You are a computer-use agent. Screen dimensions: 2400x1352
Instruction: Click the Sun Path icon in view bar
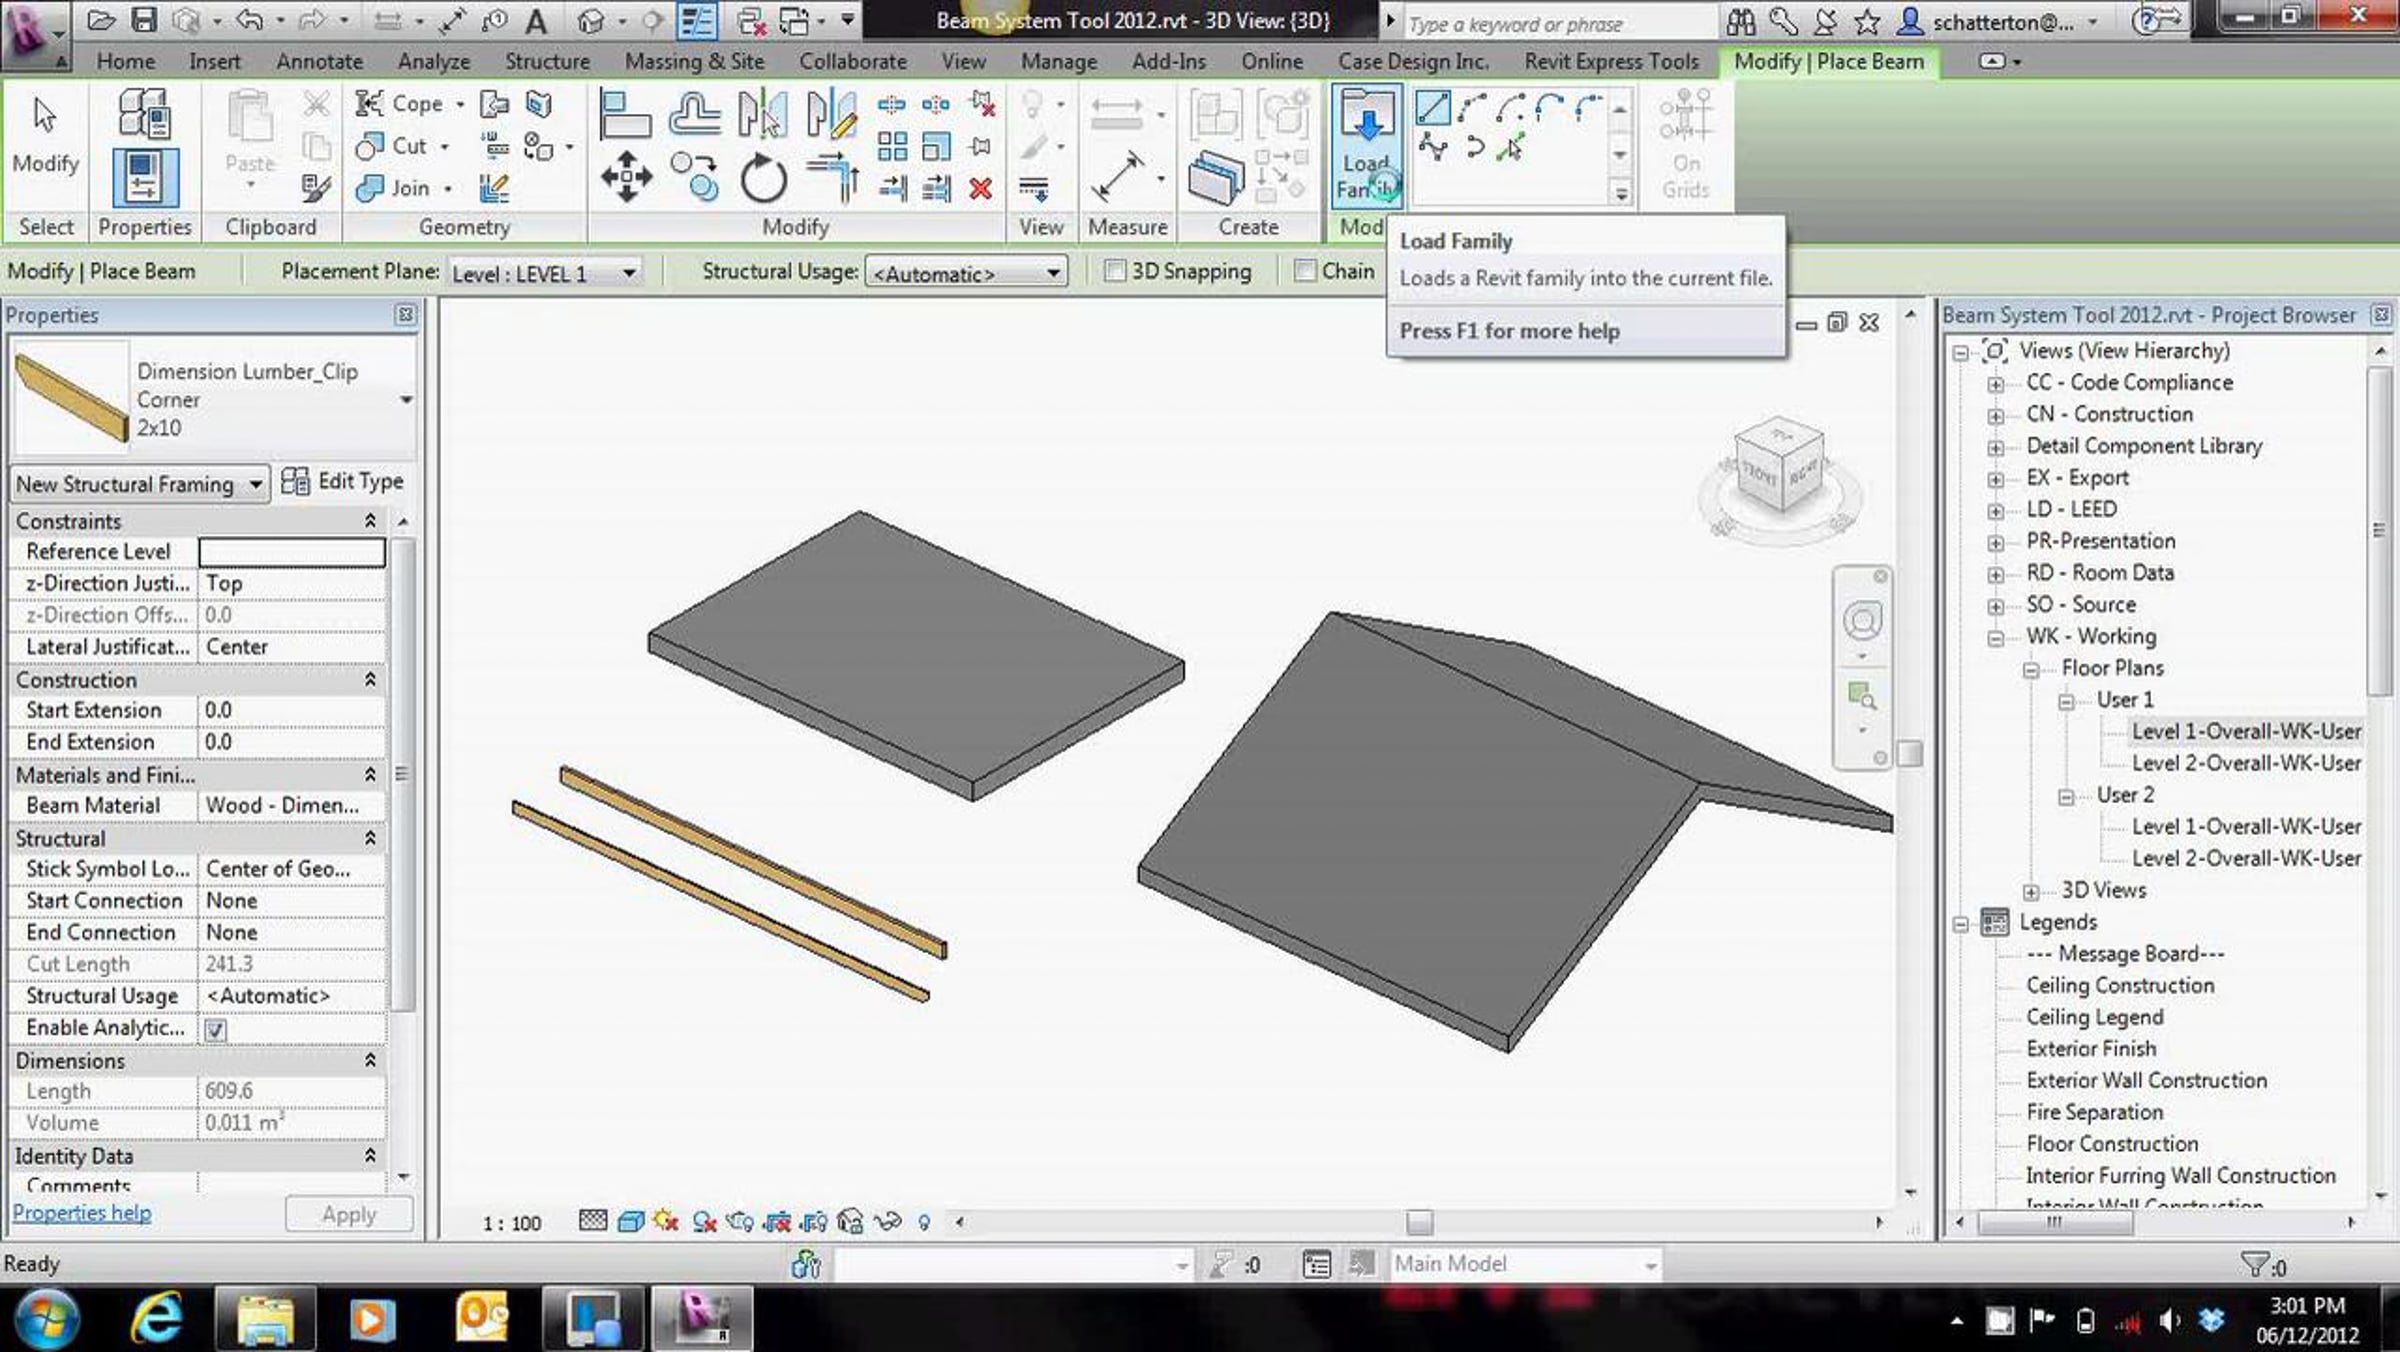(666, 1222)
